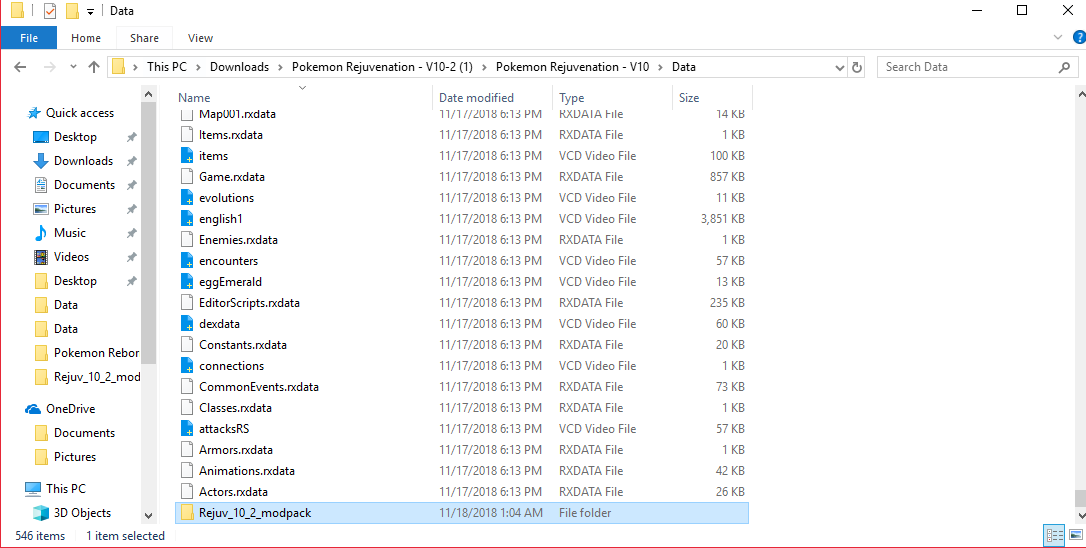This screenshot has height=548, width=1086.
Task: Click the Properties icon in title bar
Action: 49,11
